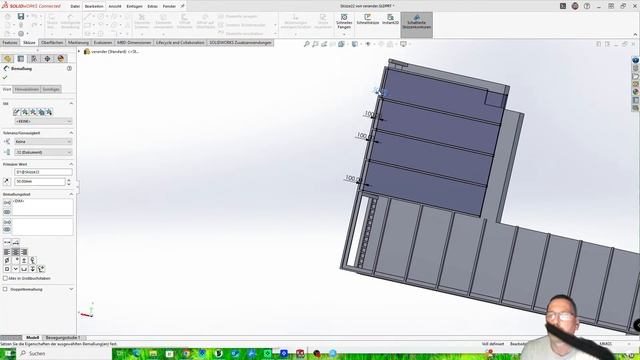Toggle the Instant2D tool
This screenshot has height=360, width=640.
pyautogui.click(x=390, y=20)
